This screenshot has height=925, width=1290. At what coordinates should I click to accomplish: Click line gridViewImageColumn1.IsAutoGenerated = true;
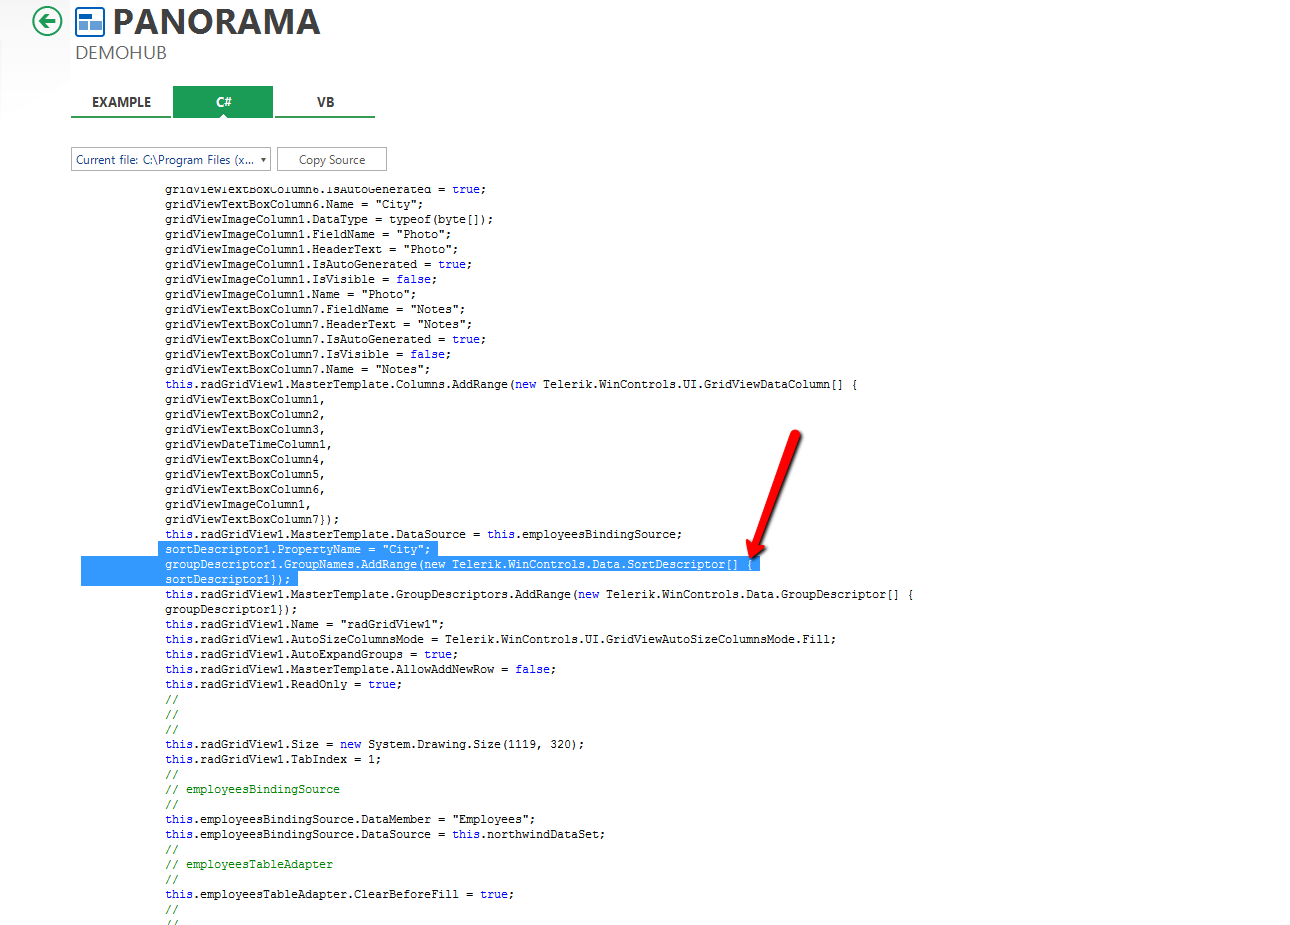click(318, 264)
